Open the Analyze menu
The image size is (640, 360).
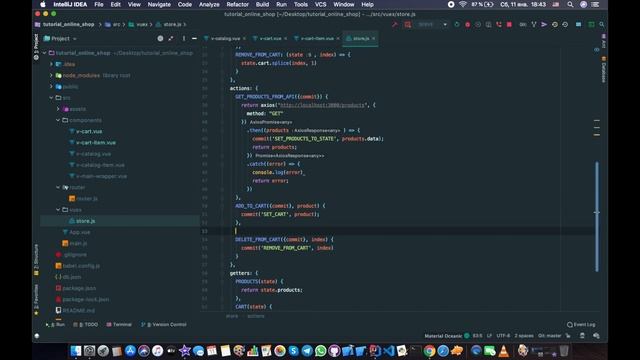(x=209, y=4)
